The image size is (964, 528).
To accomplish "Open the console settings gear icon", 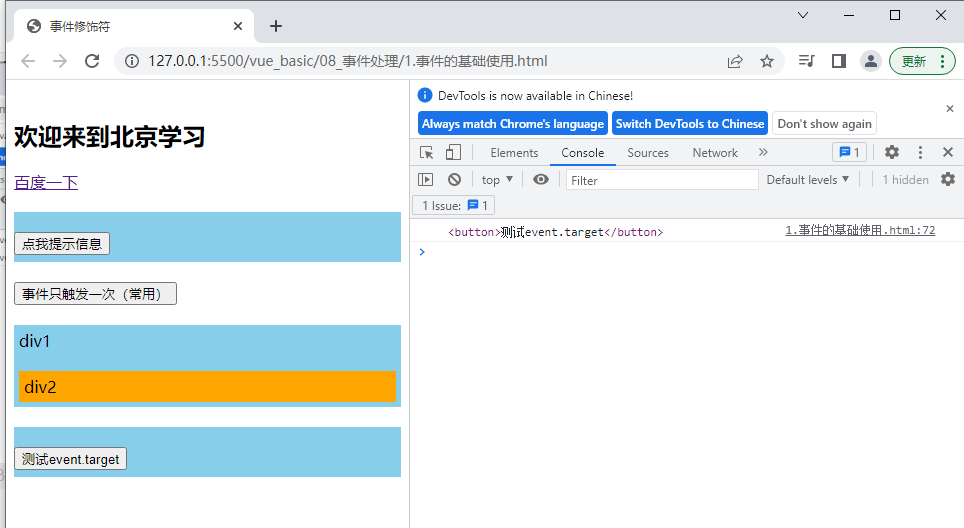I will (948, 180).
